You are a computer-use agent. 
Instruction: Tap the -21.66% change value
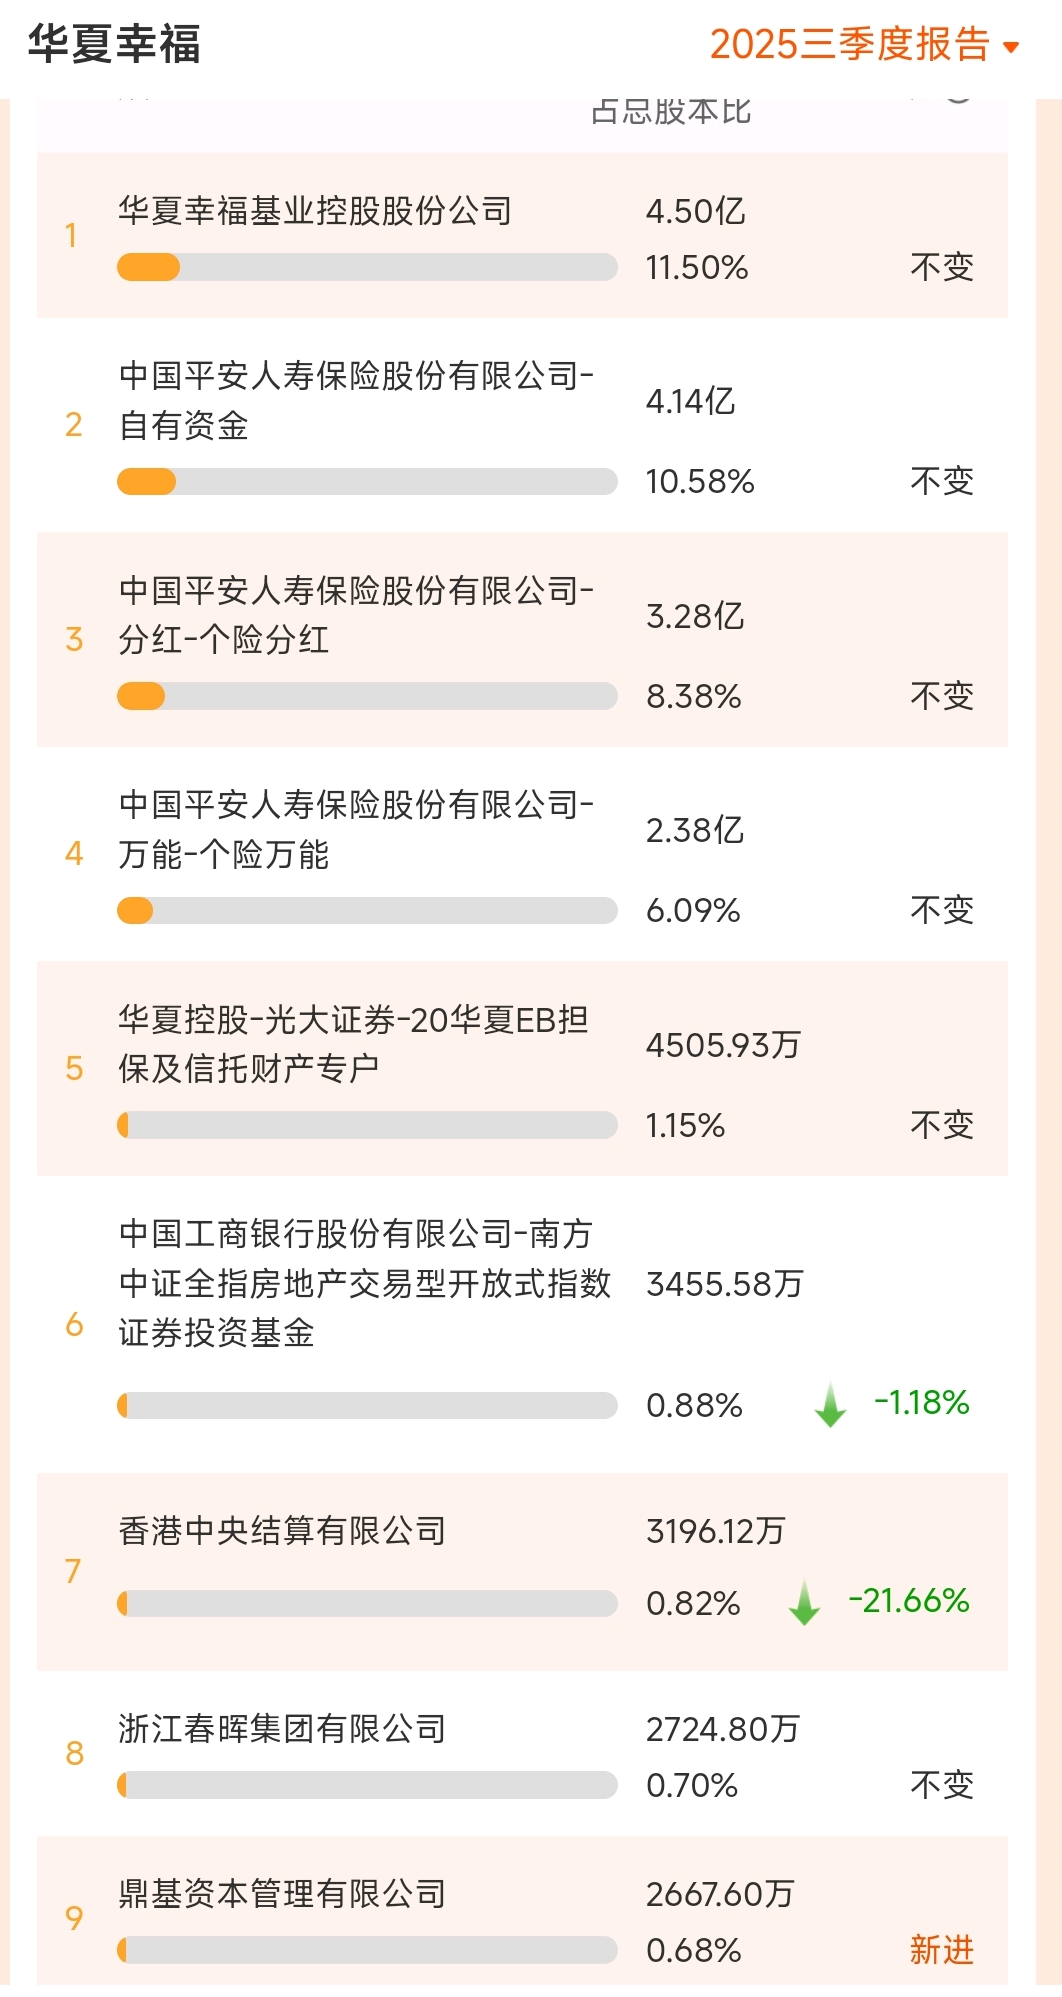(x=908, y=1601)
